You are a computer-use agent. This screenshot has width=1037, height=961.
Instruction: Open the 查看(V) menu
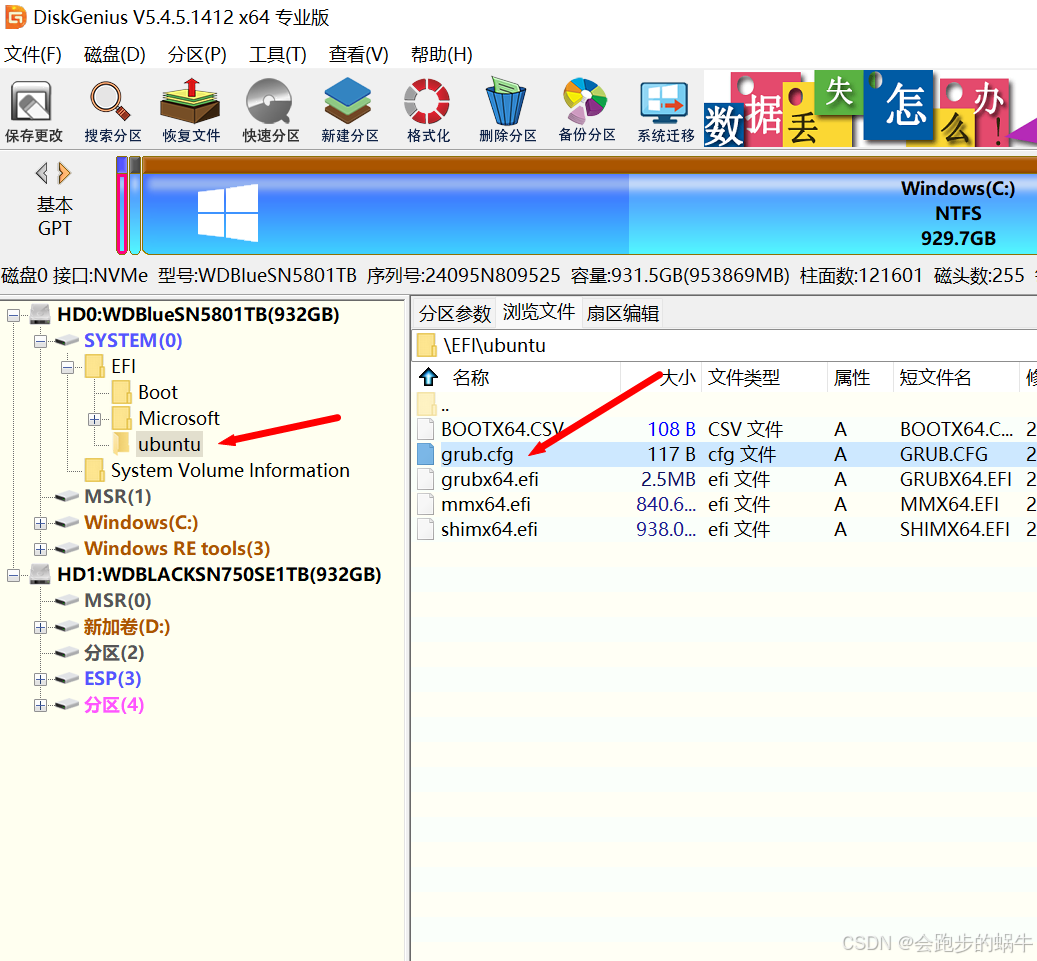click(x=358, y=54)
